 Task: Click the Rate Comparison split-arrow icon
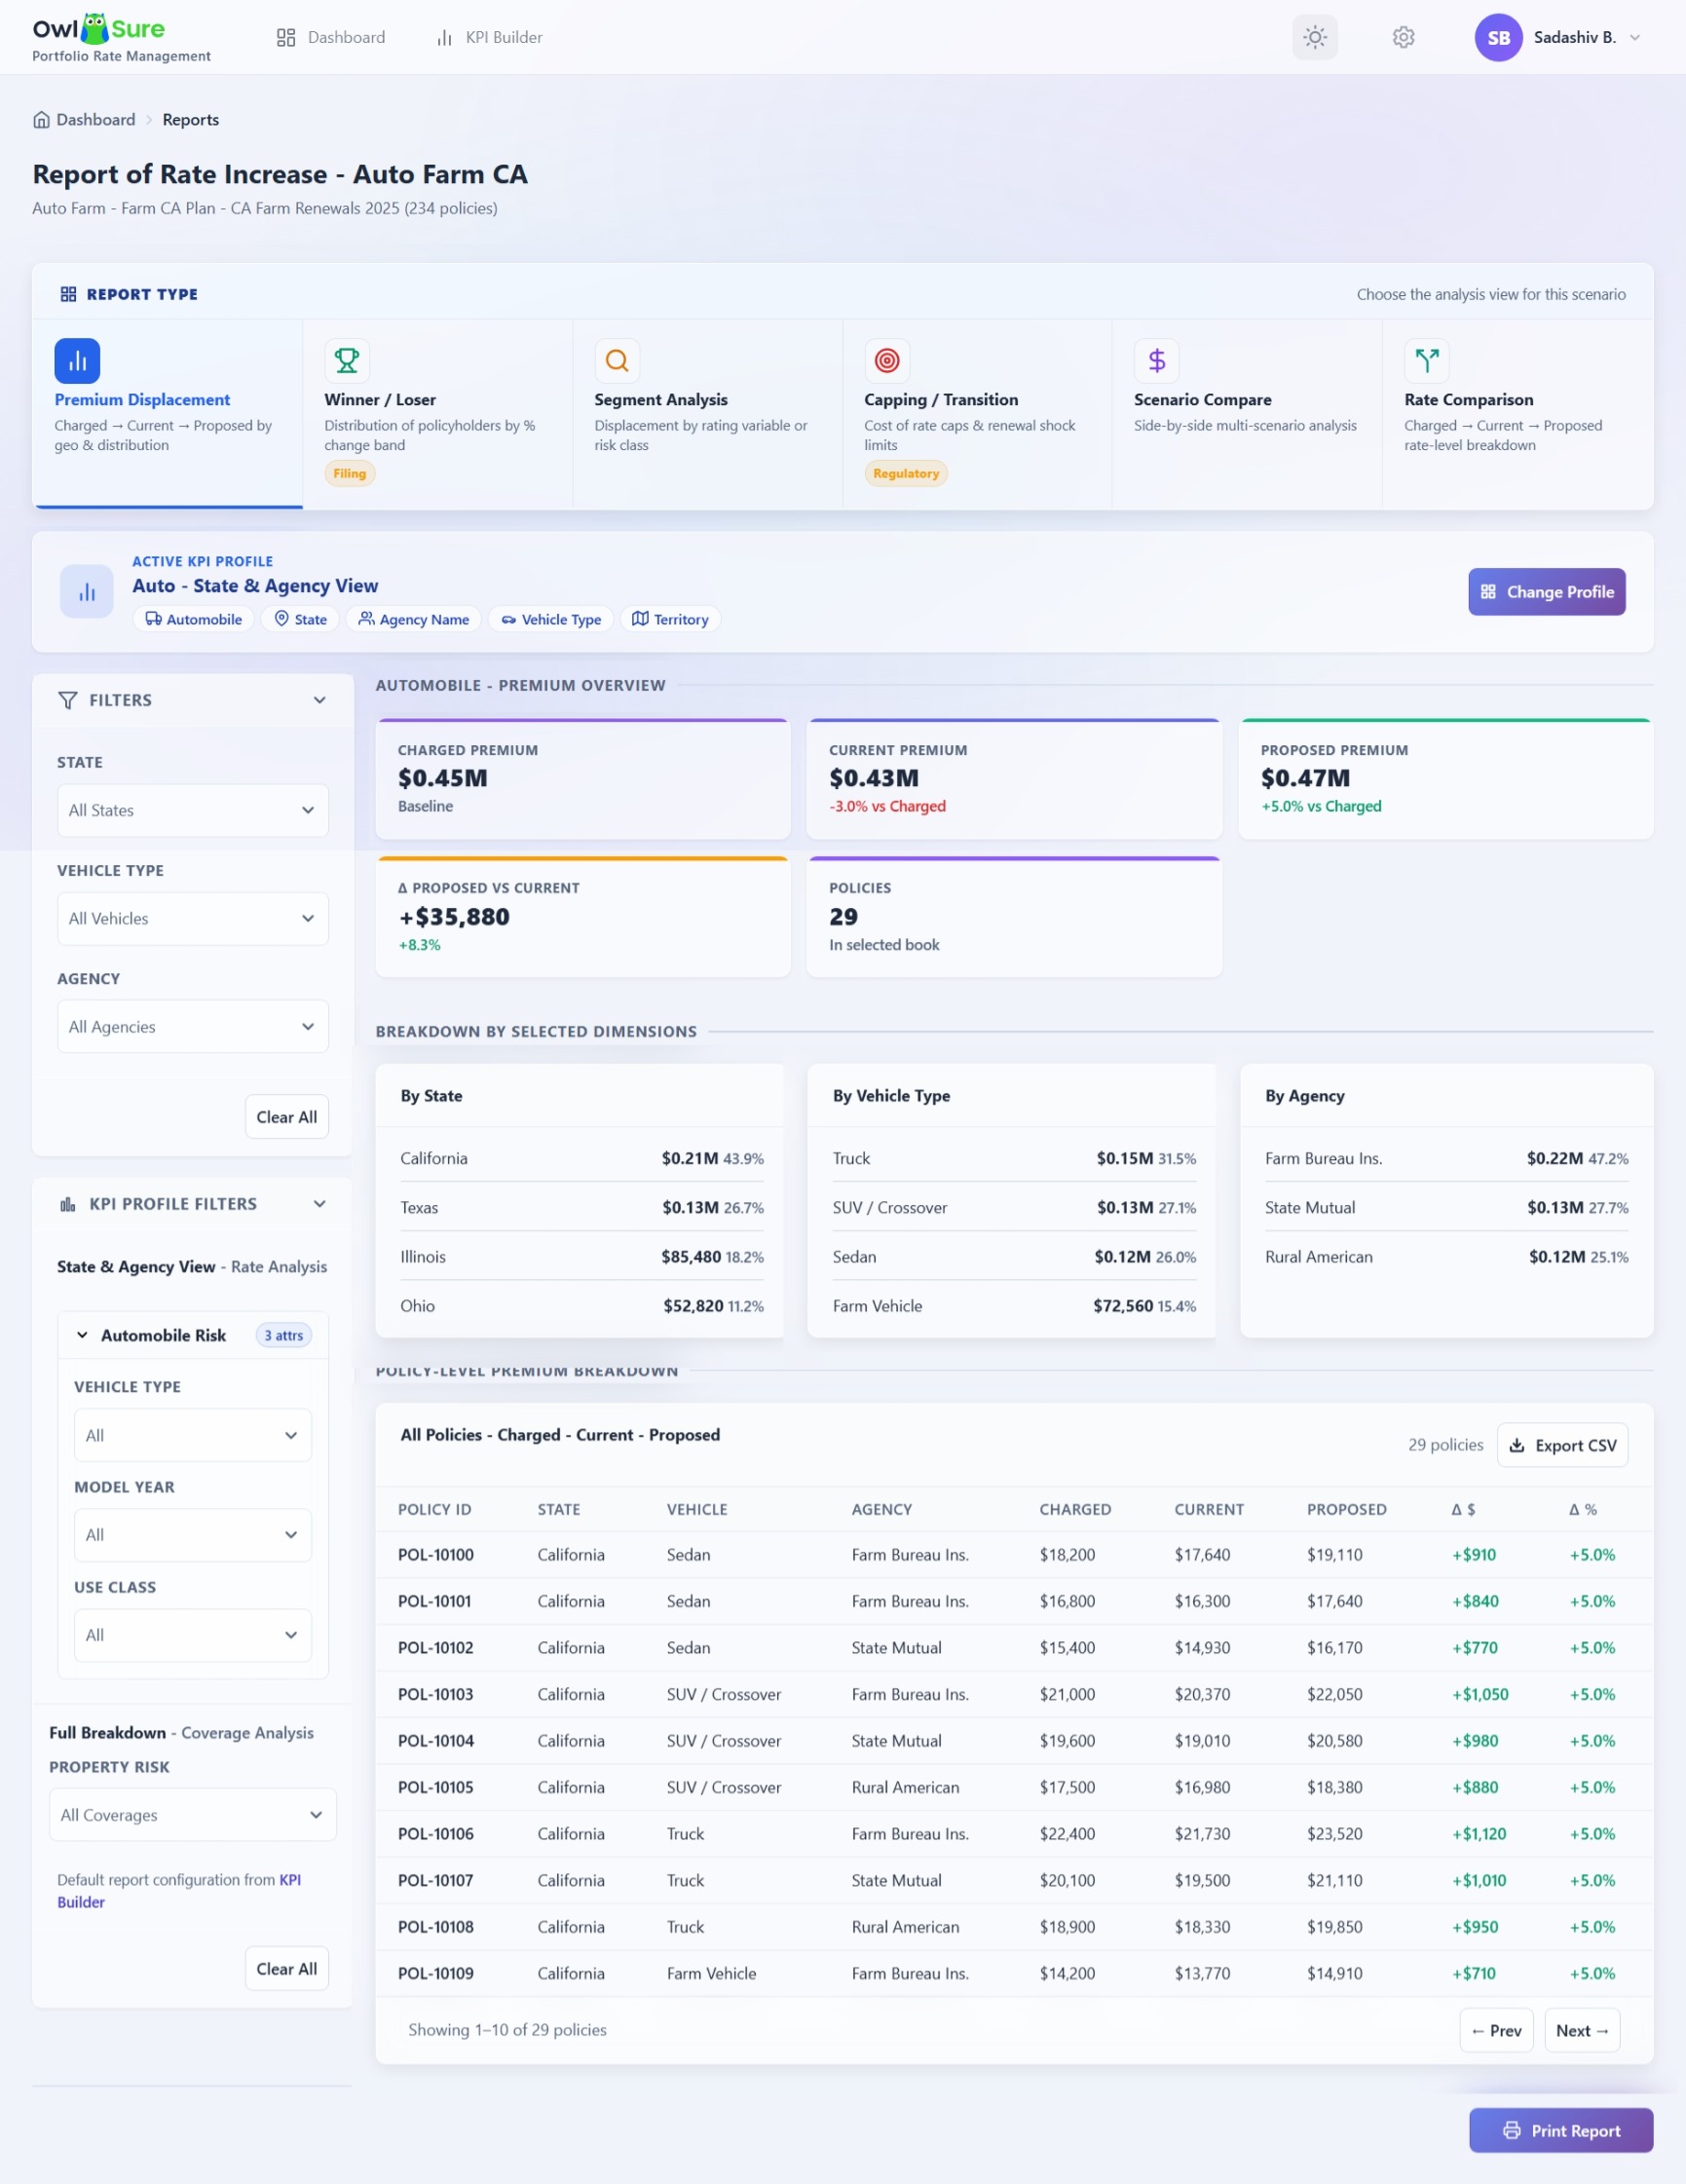pyautogui.click(x=1427, y=361)
